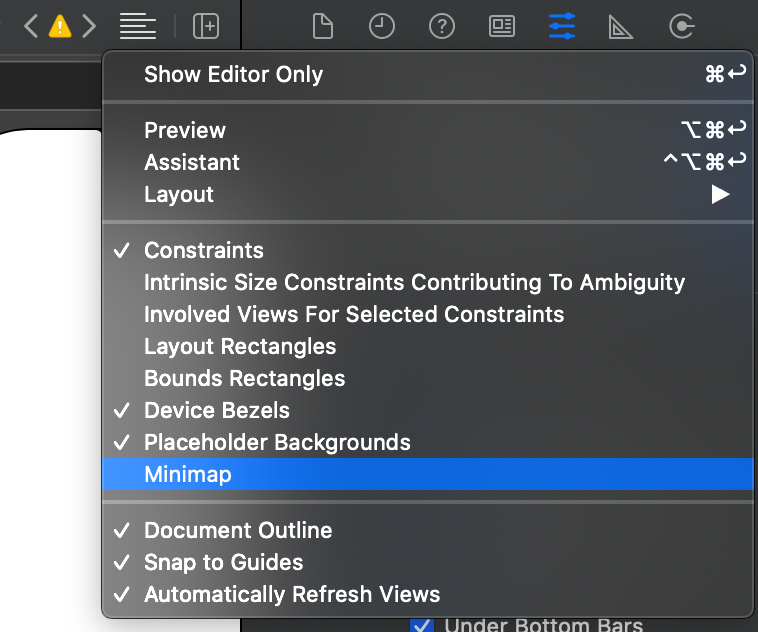Choose Preview from the menu
Viewport: 758px width, 632px height.
click(x=428, y=130)
